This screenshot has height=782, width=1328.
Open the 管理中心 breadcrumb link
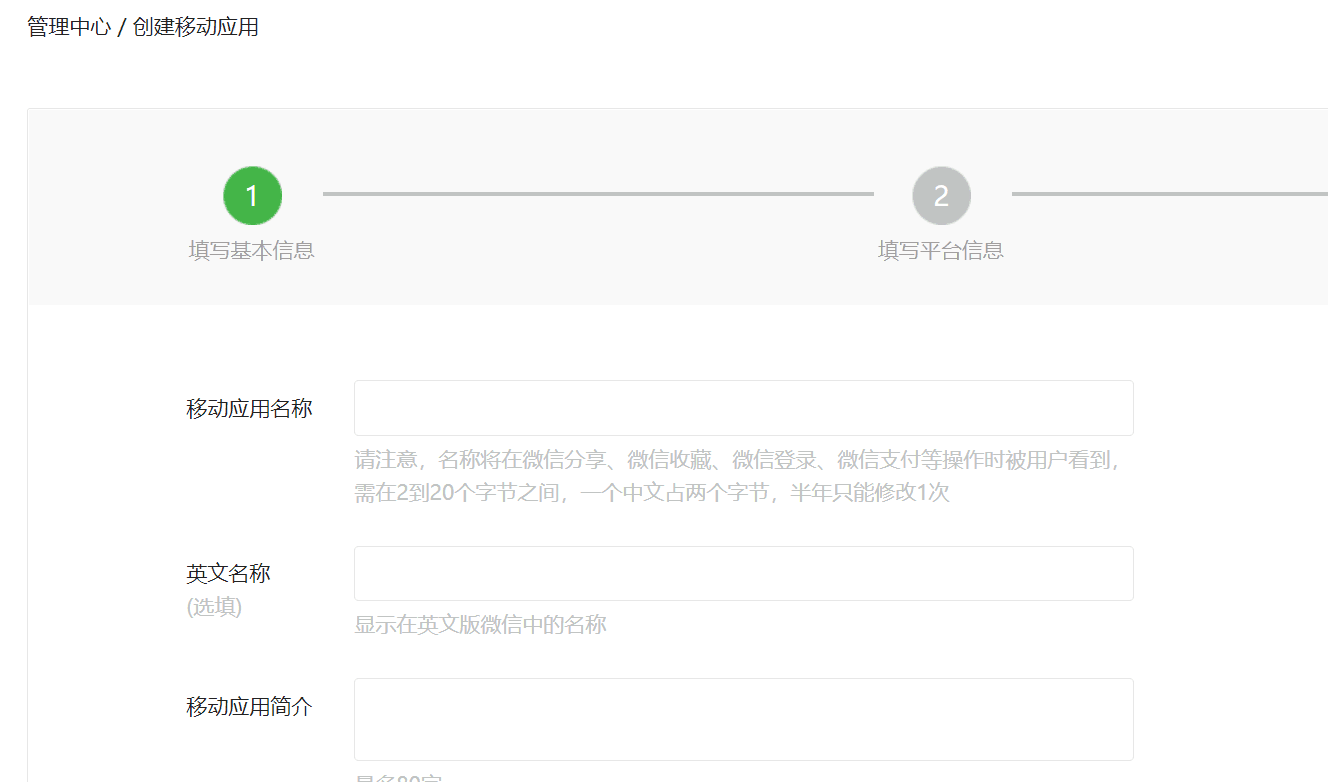click(69, 27)
